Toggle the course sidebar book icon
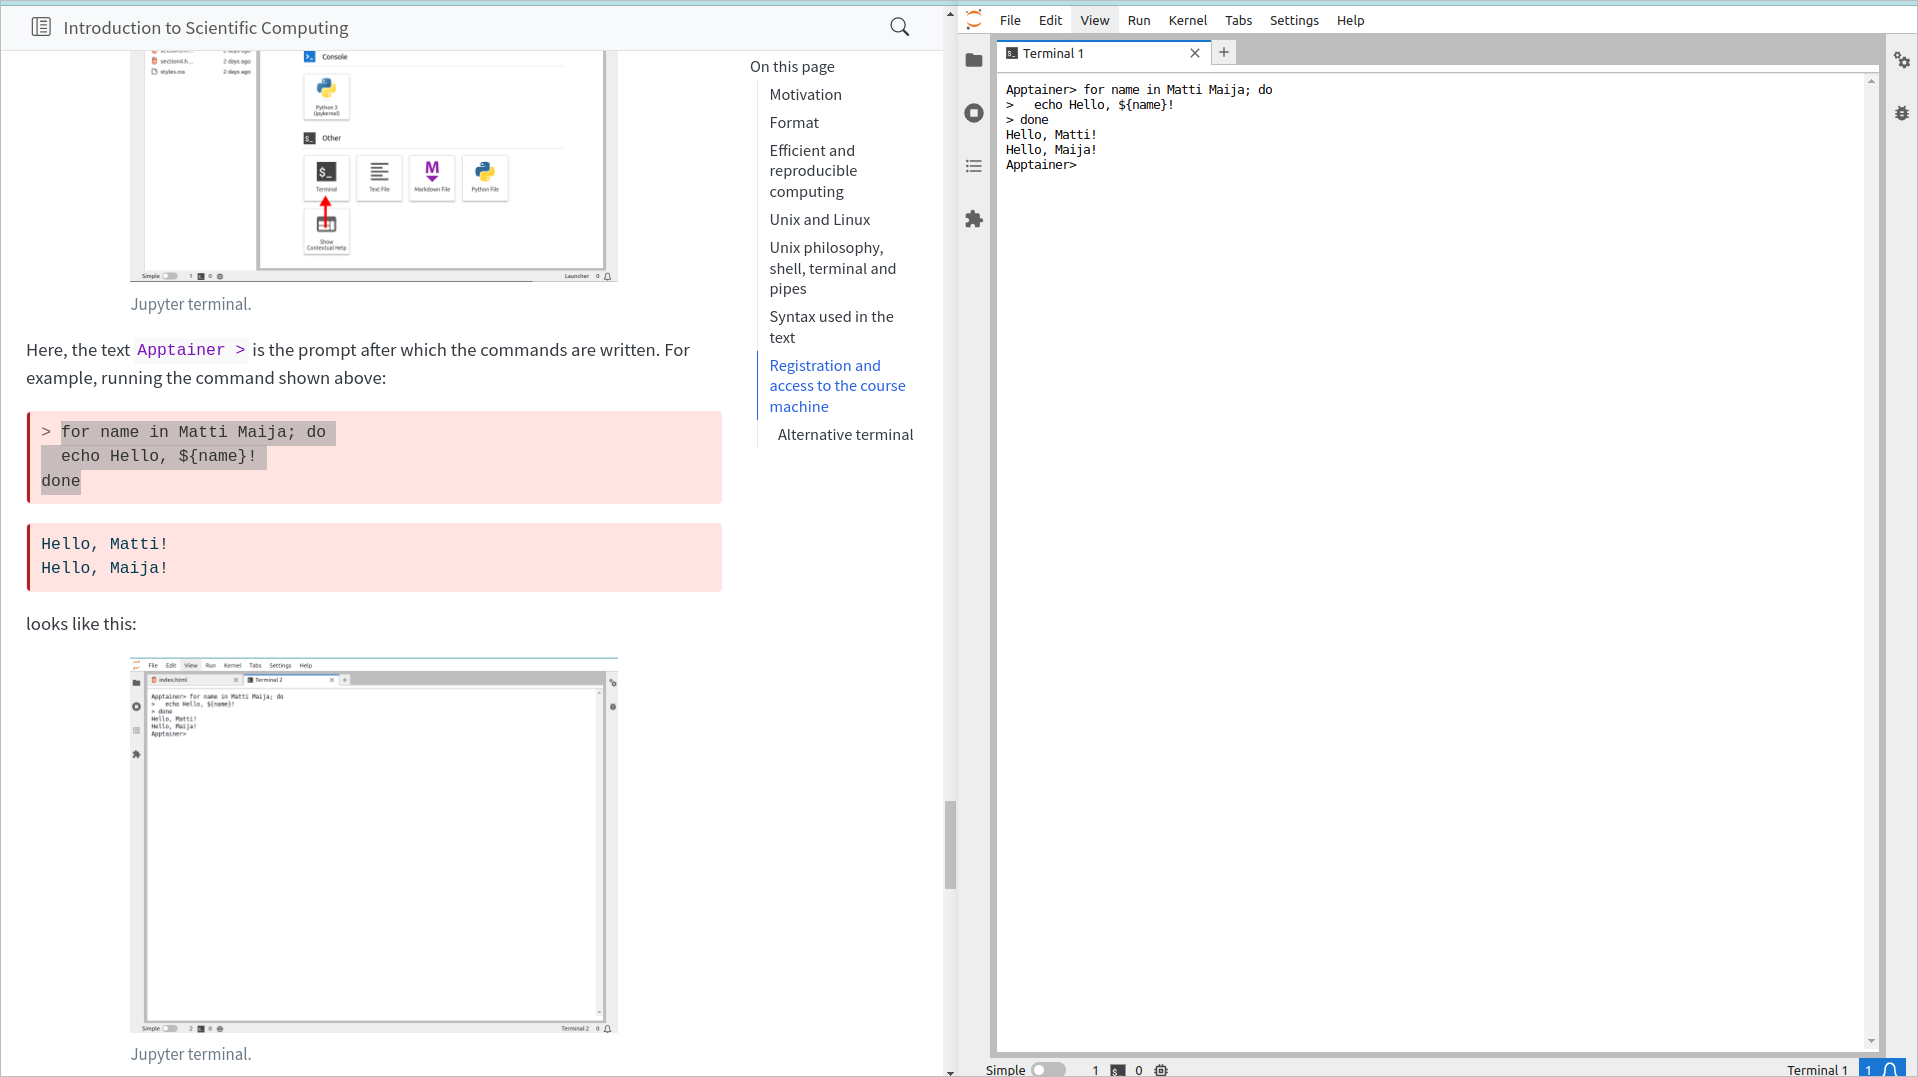 tap(41, 27)
